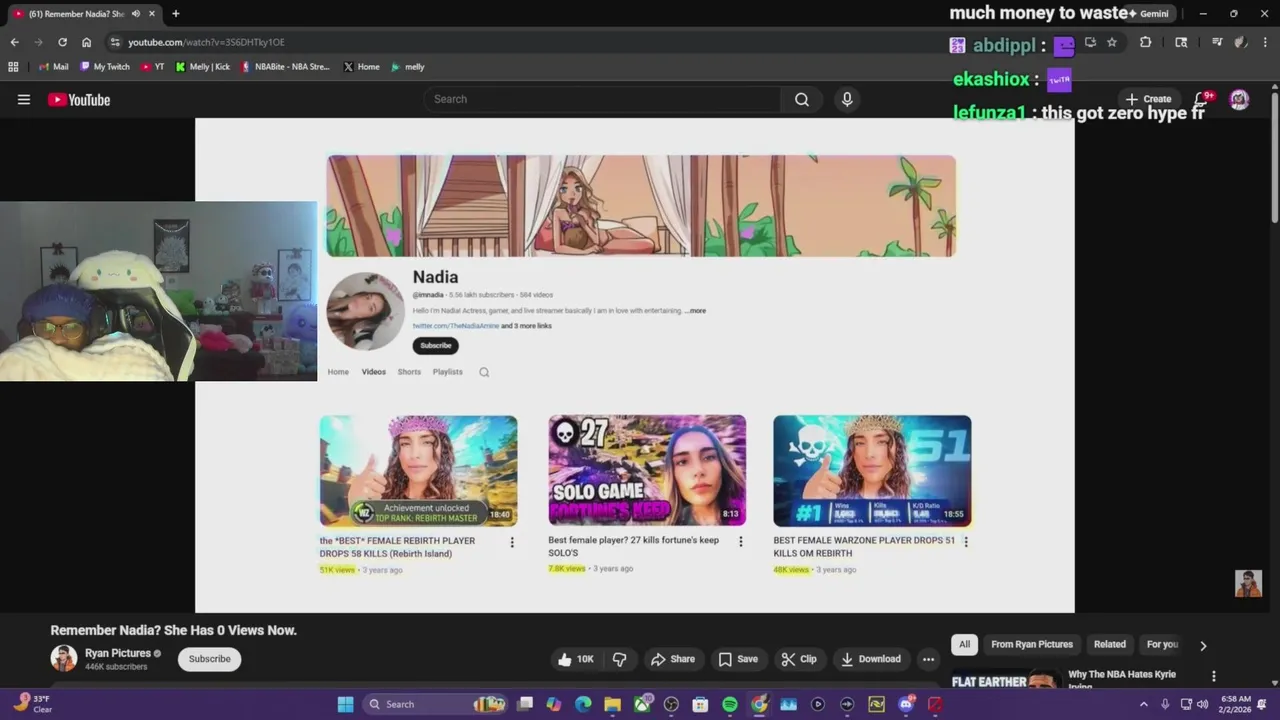
Task: Subscribe to Ryan Pictures
Action: (210, 659)
